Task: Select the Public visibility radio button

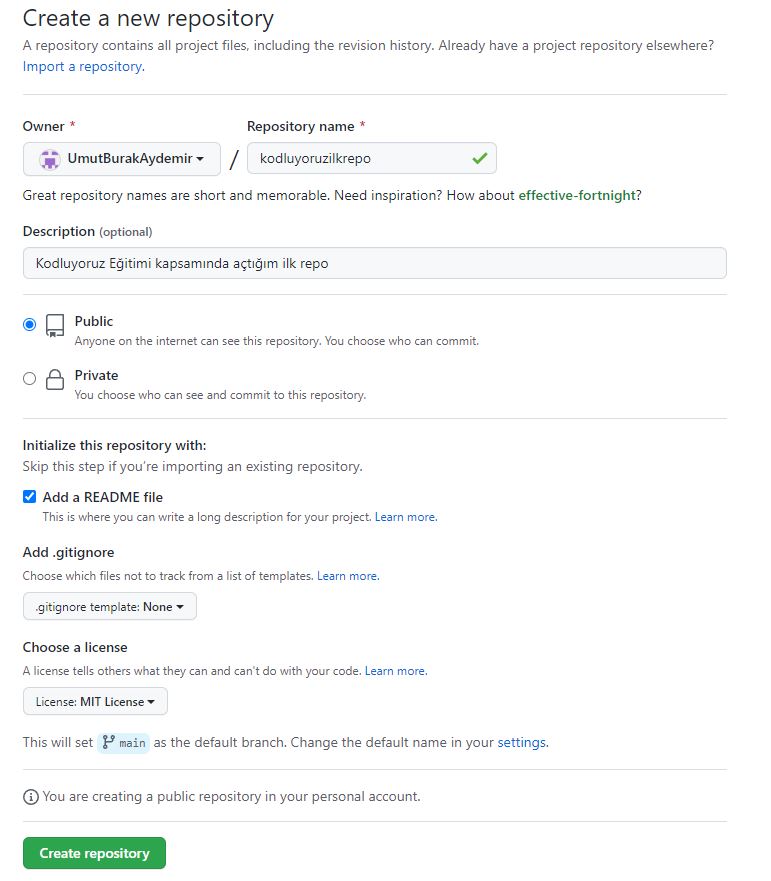Action: (x=29, y=322)
